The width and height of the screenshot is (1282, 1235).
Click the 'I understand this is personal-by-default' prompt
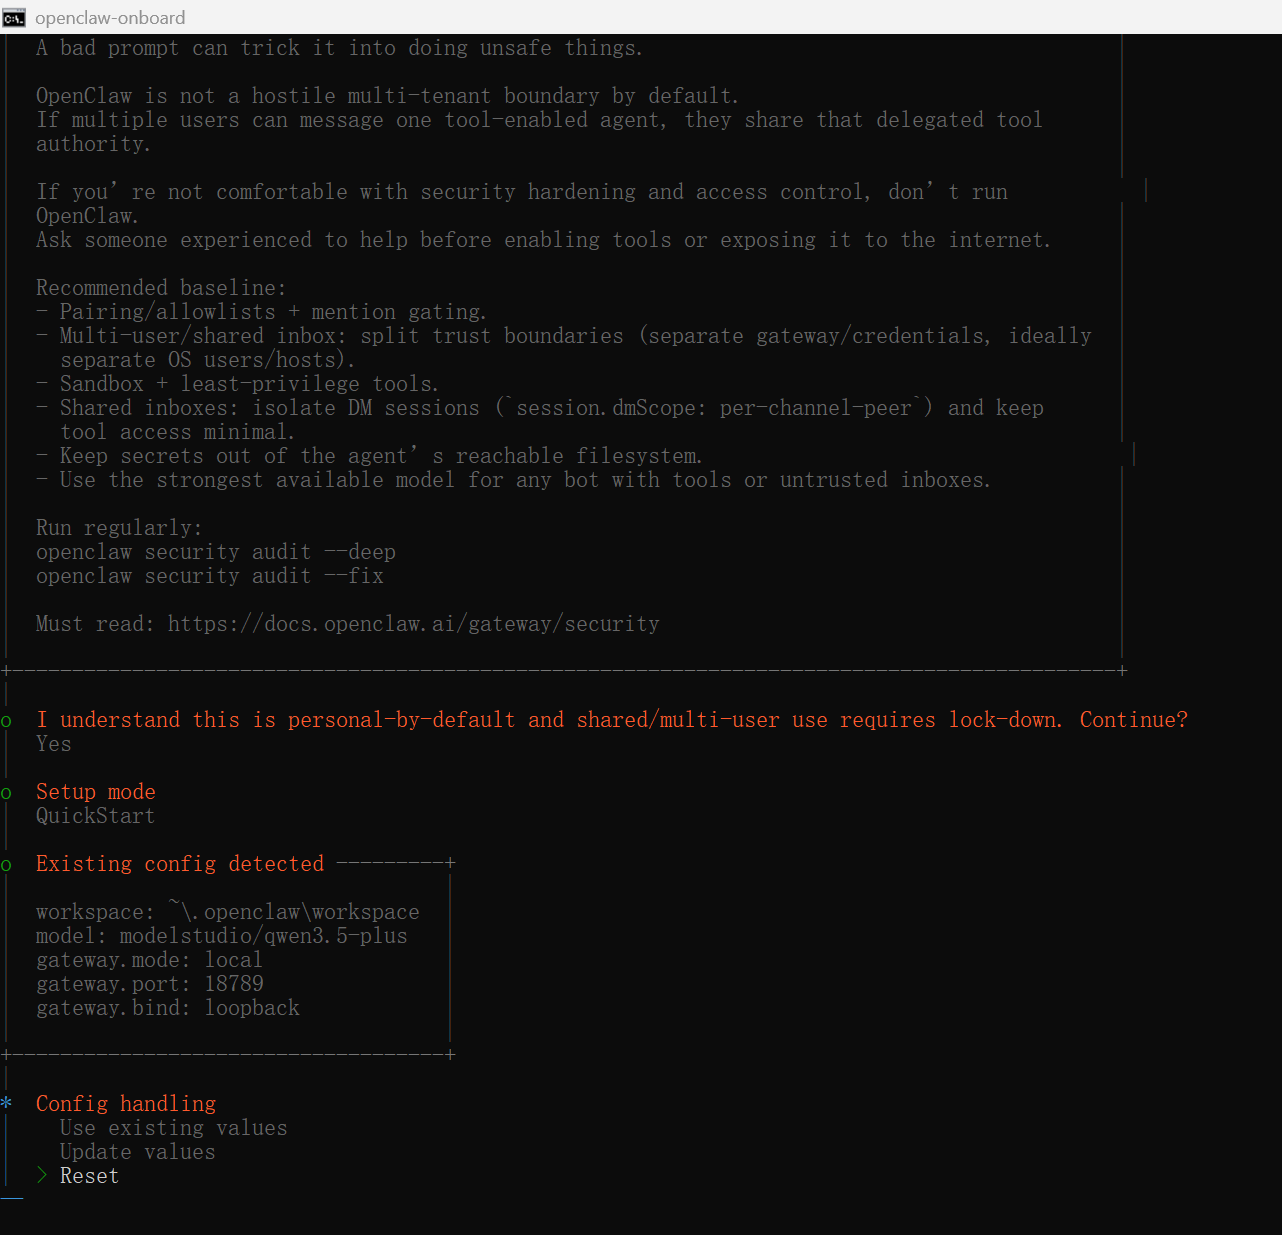(612, 720)
